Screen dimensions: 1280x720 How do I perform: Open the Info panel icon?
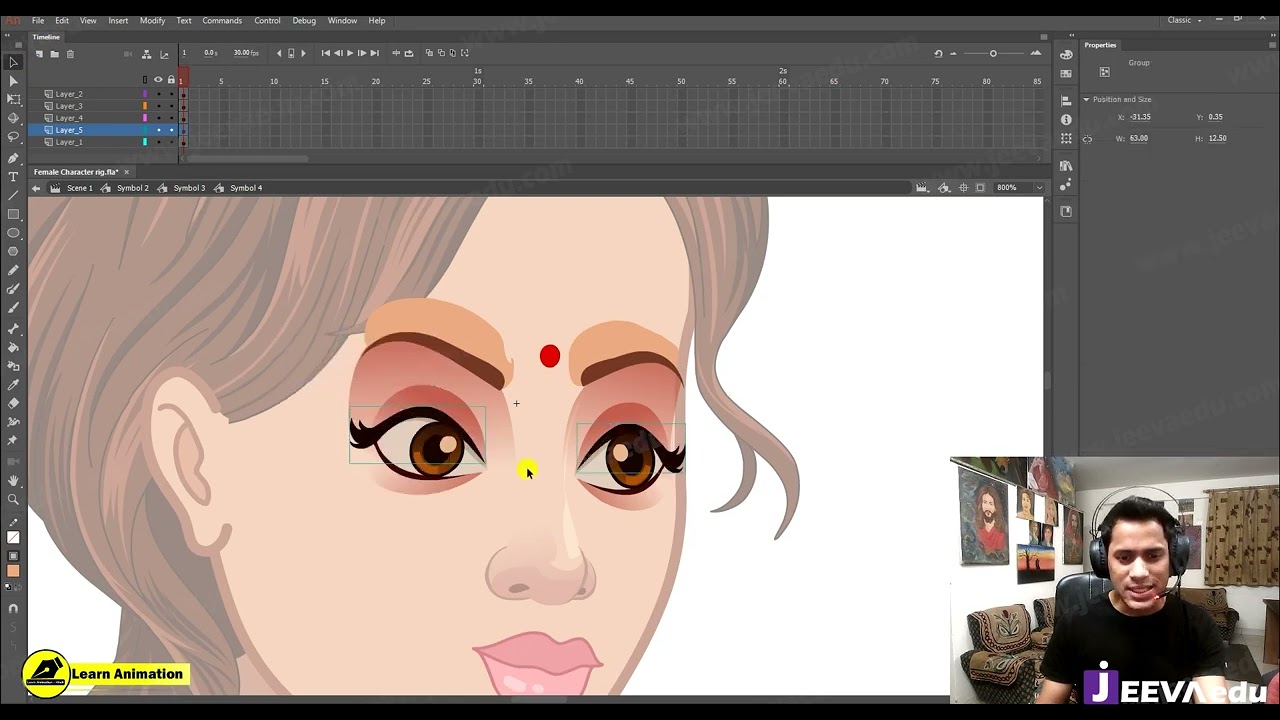[x=1066, y=119]
